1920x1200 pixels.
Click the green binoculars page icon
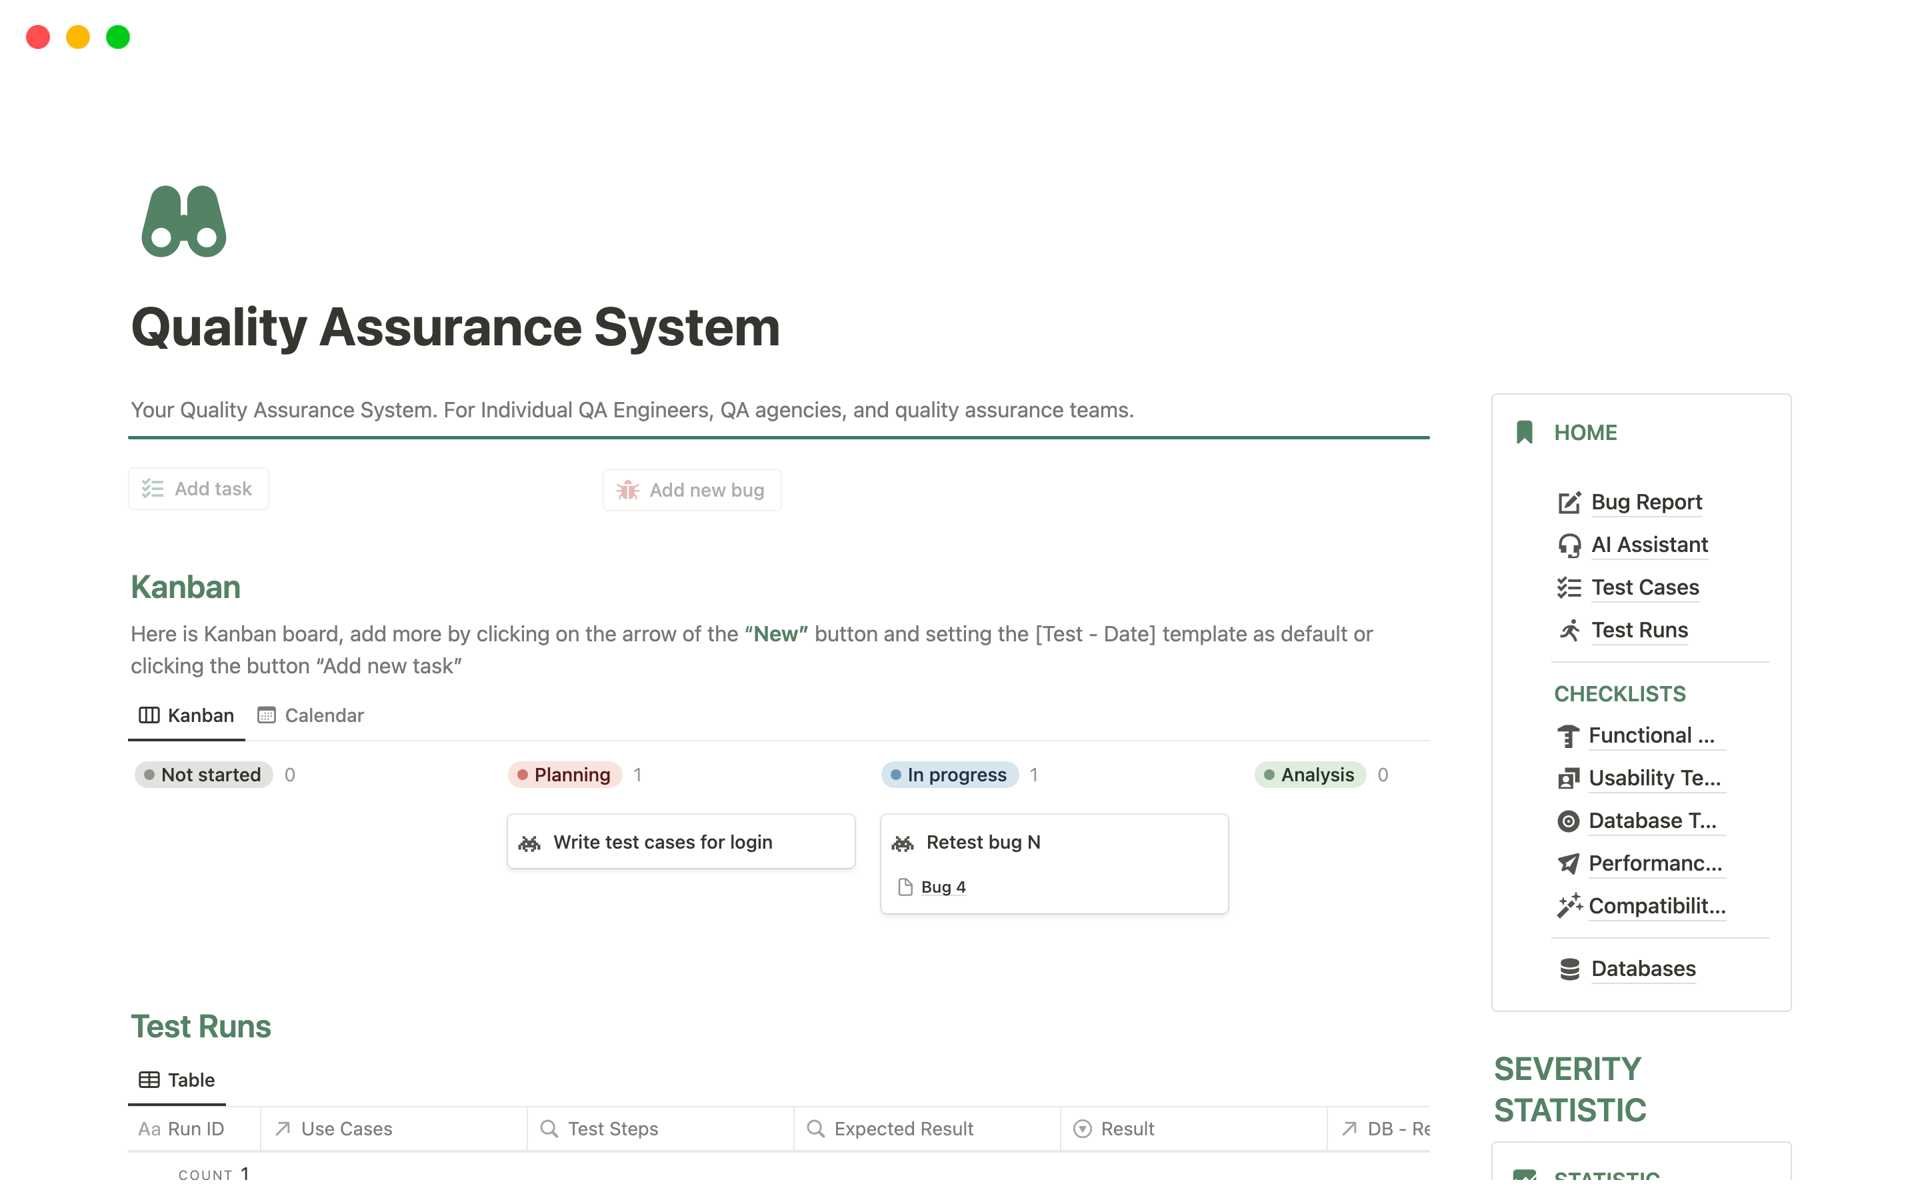point(184,221)
